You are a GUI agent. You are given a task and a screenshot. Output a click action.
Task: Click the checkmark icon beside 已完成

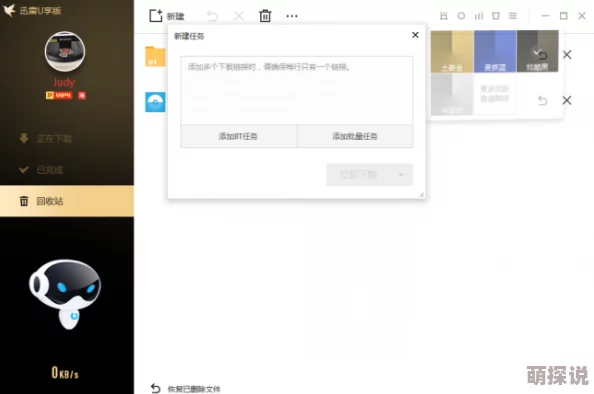tap(24, 169)
